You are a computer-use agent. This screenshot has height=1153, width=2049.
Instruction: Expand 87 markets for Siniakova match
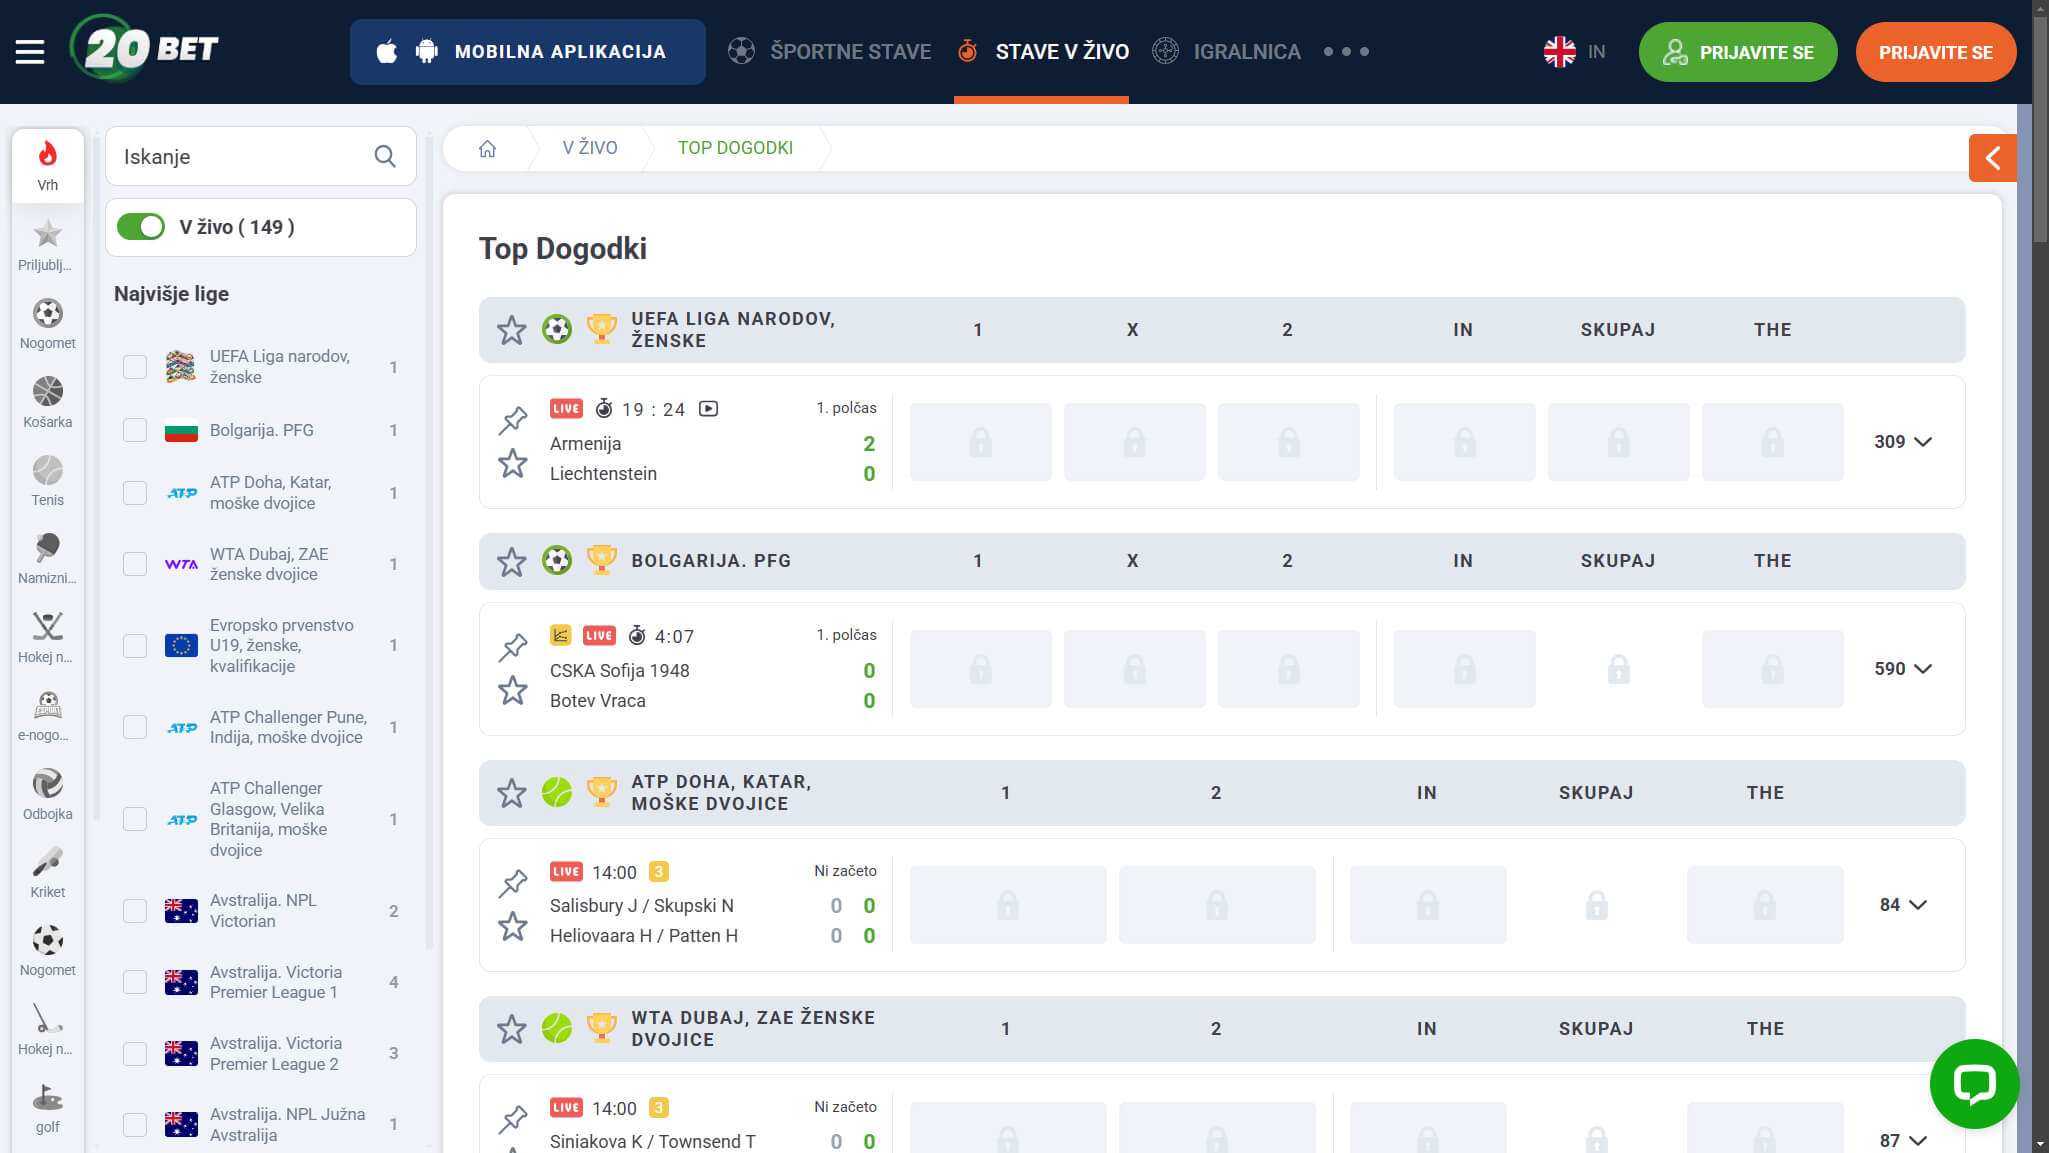tap(1902, 1140)
